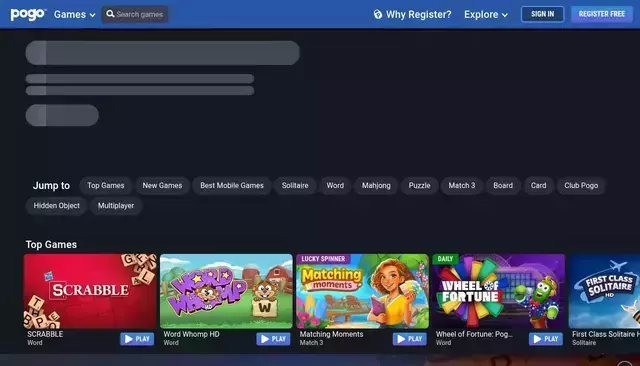This screenshot has width=640, height=366.
Task: Play Wheel of Fortune with PLAY button
Action: (546, 339)
